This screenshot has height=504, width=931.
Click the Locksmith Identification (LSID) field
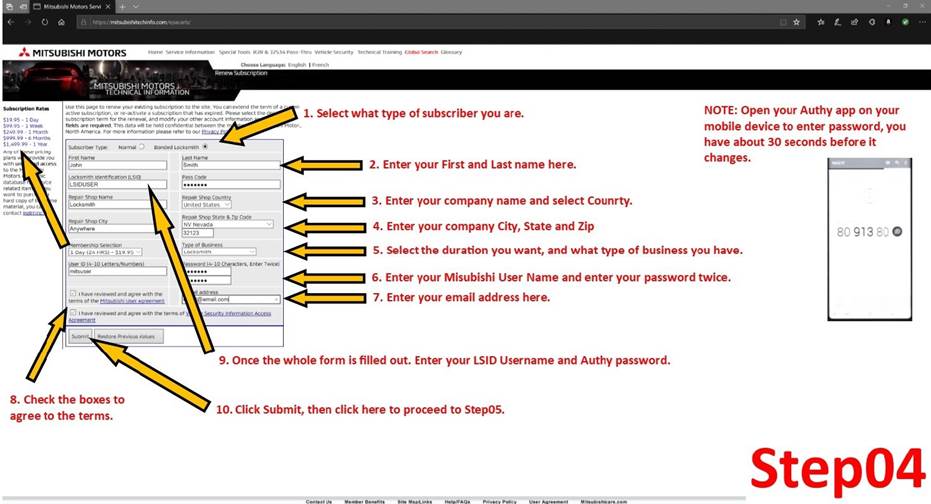tap(118, 185)
